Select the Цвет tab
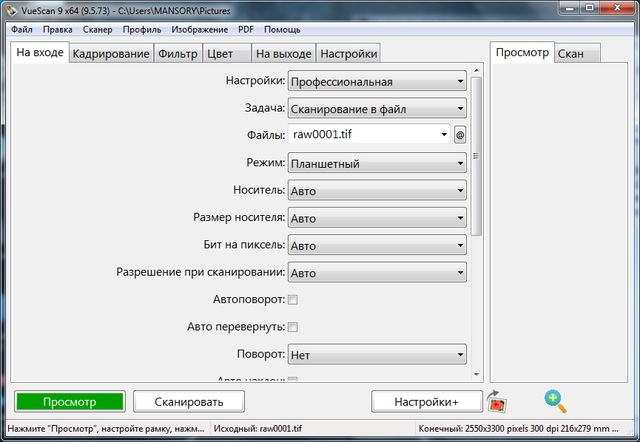Image resolution: width=640 pixels, height=442 pixels. tap(225, 53)
